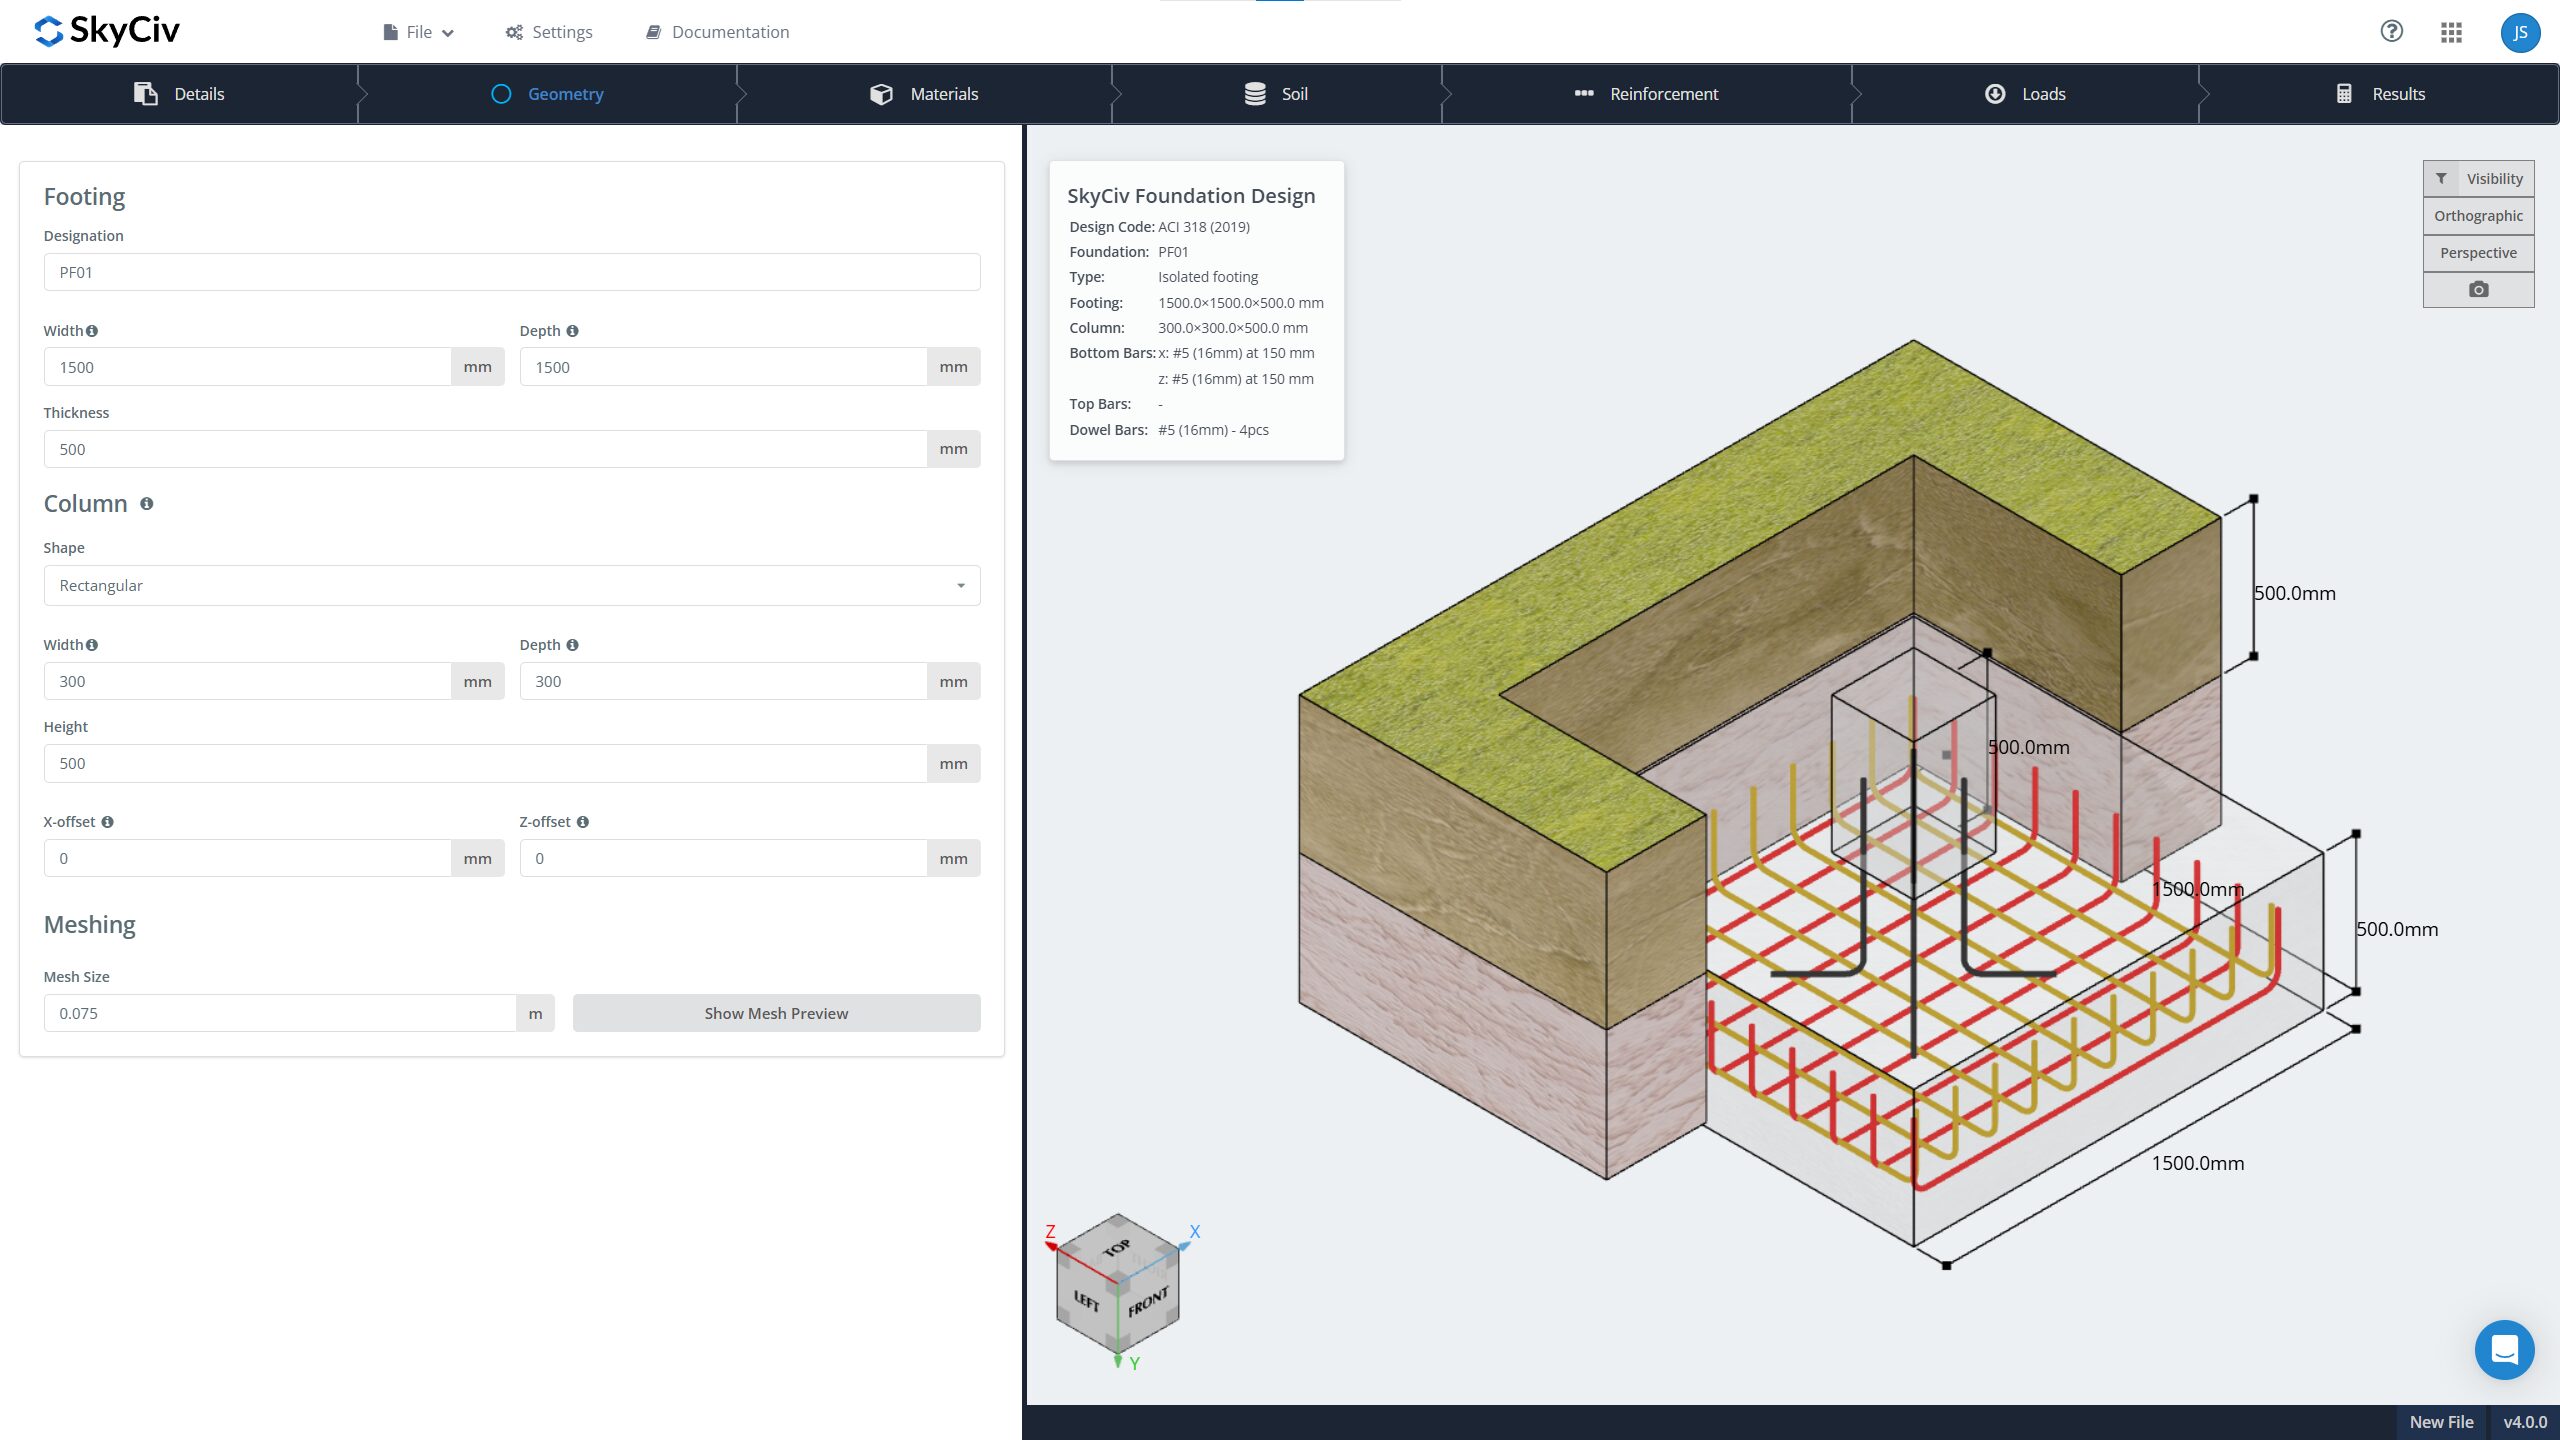Click the column Depth input
Image resolution: width=2560 pixels, height=1440 pixels.
click(x=723, y=681)
